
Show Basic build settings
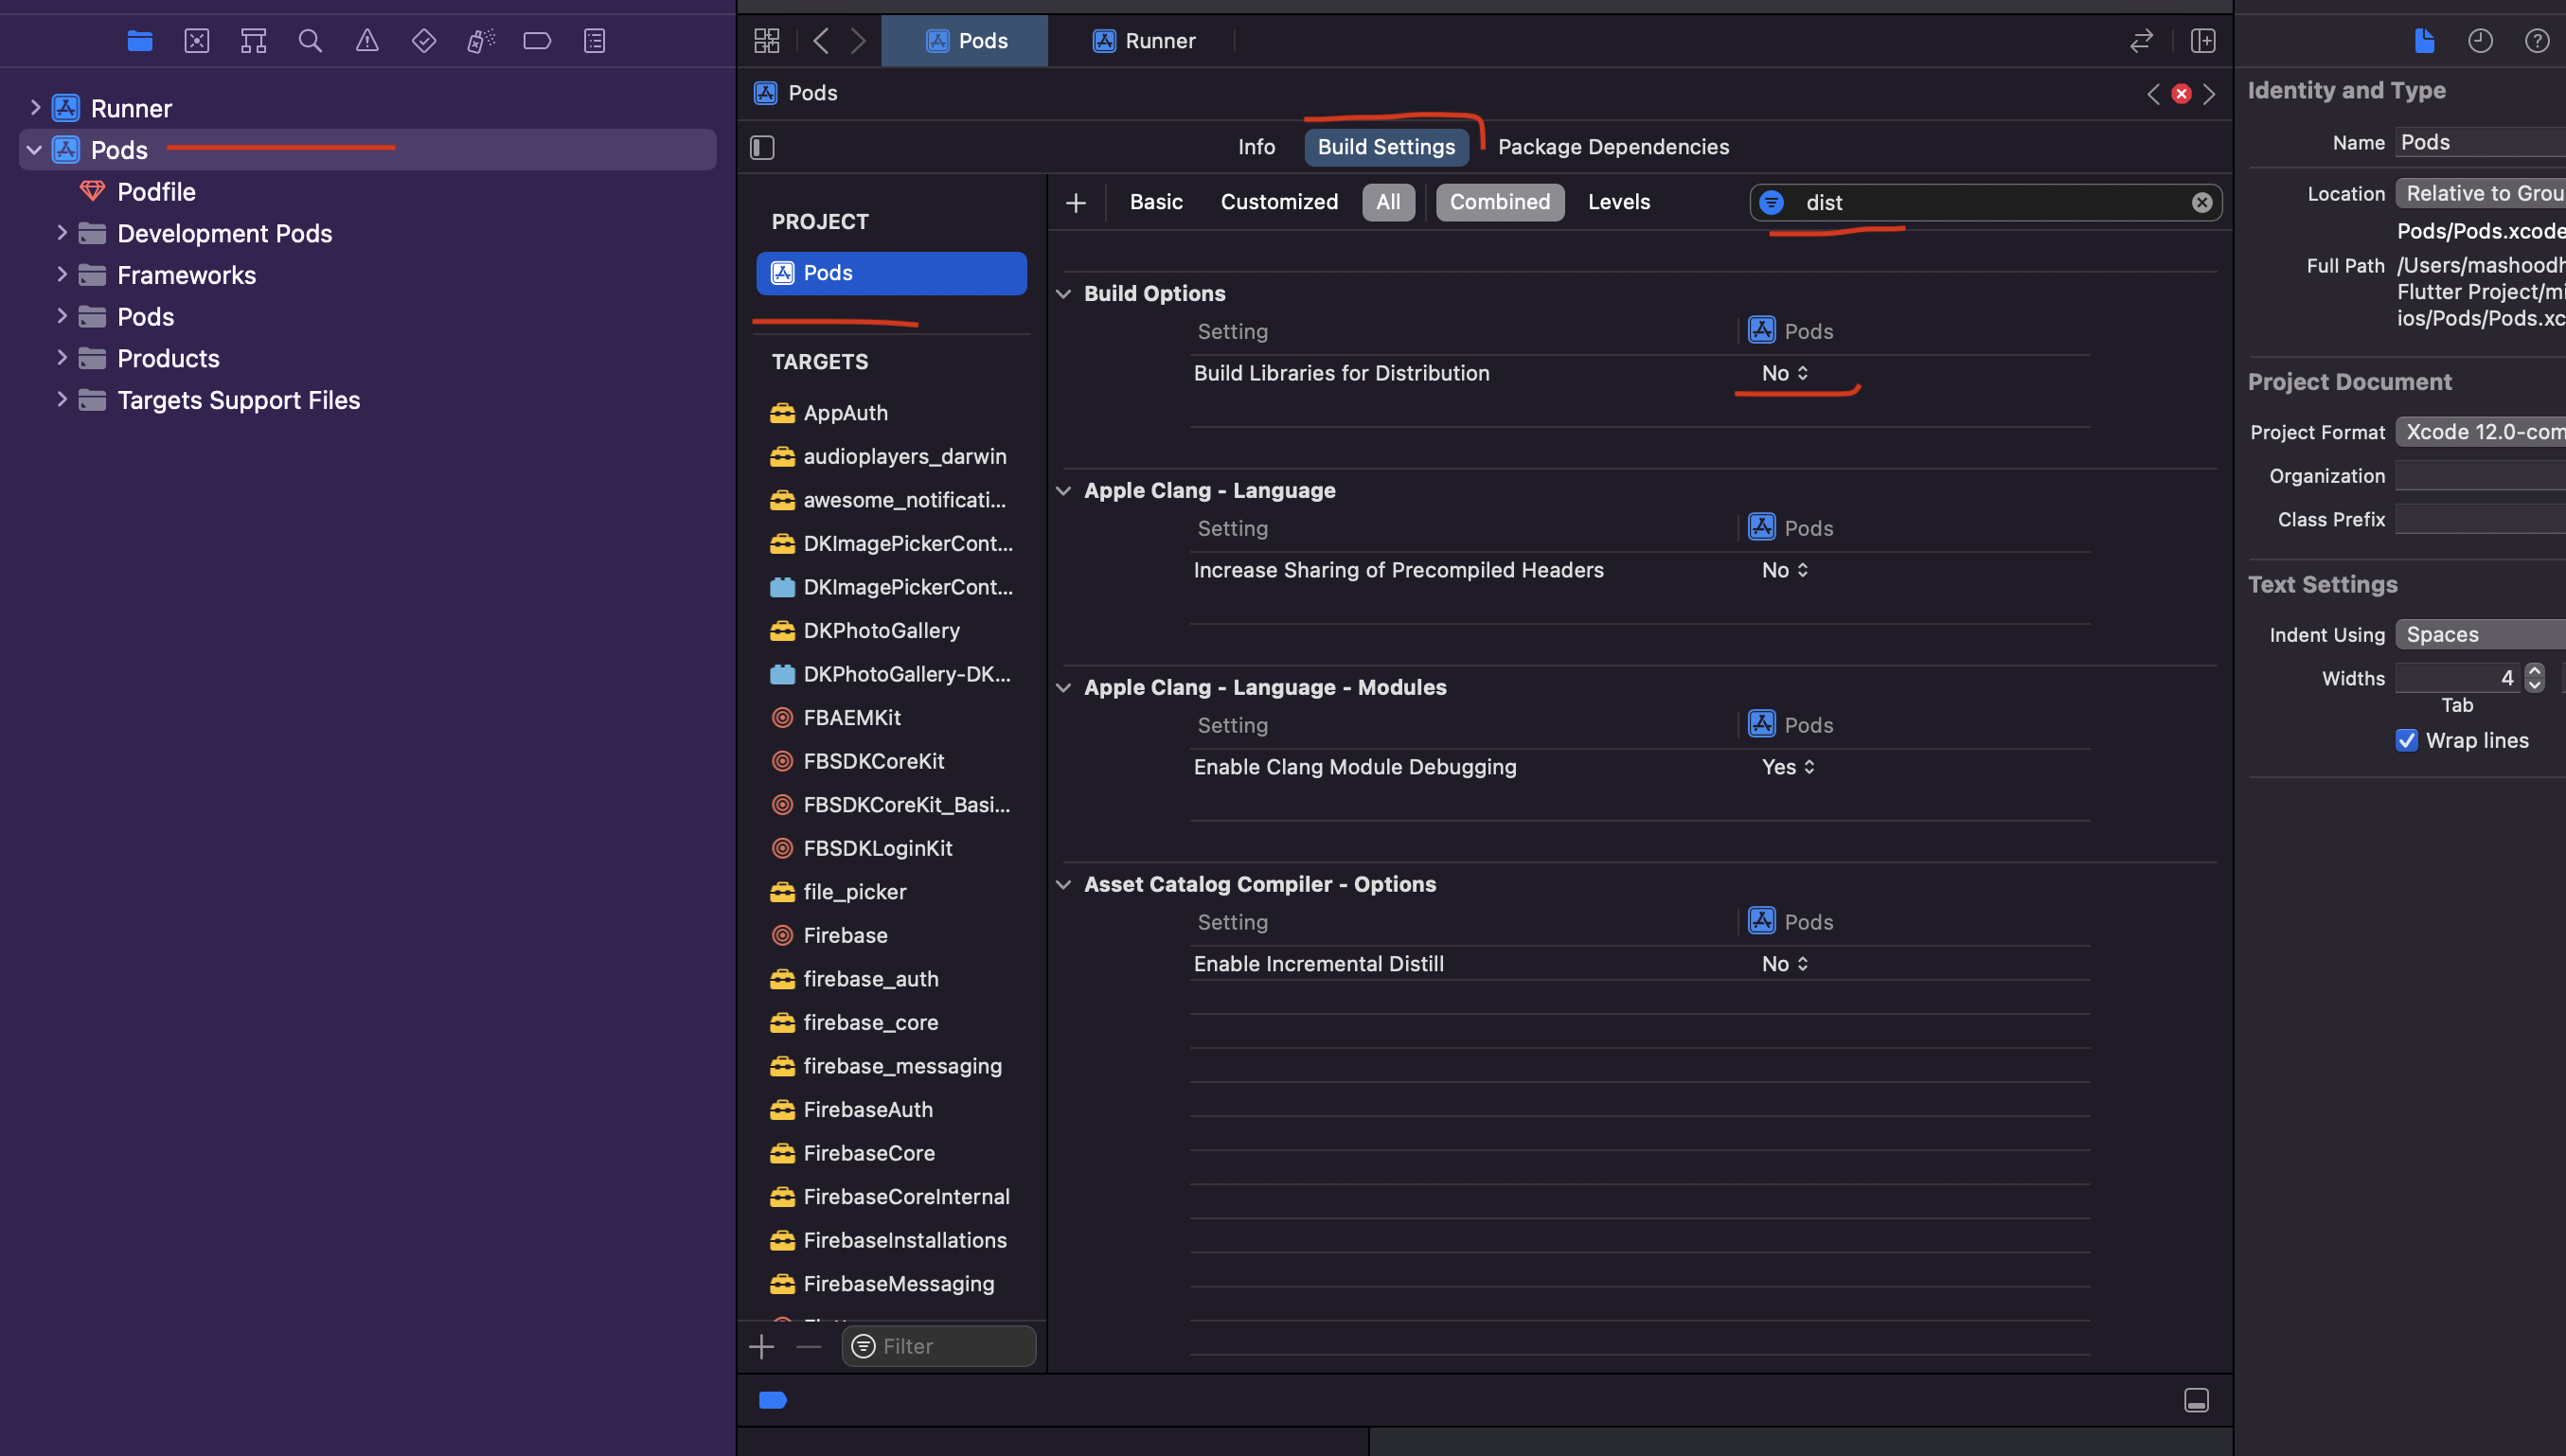click(x=1156, y=202)
